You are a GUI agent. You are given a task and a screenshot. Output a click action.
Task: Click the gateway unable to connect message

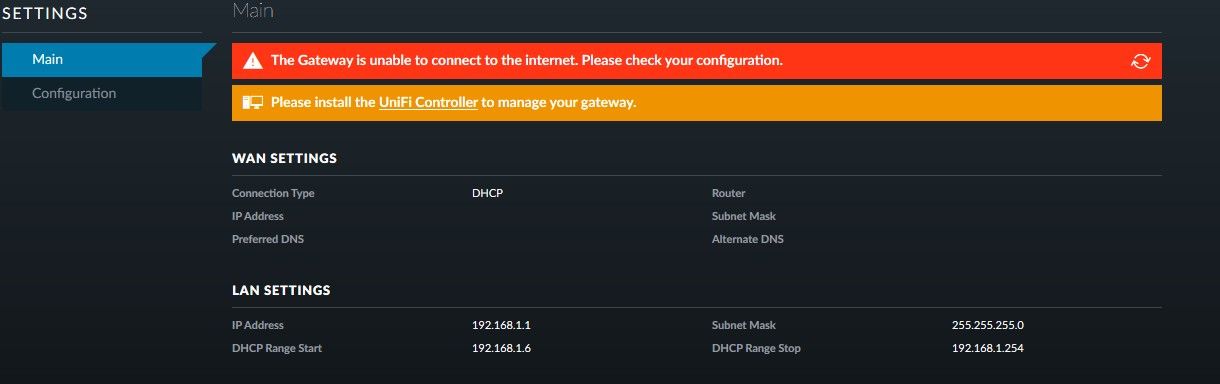(x=526, y=60)
